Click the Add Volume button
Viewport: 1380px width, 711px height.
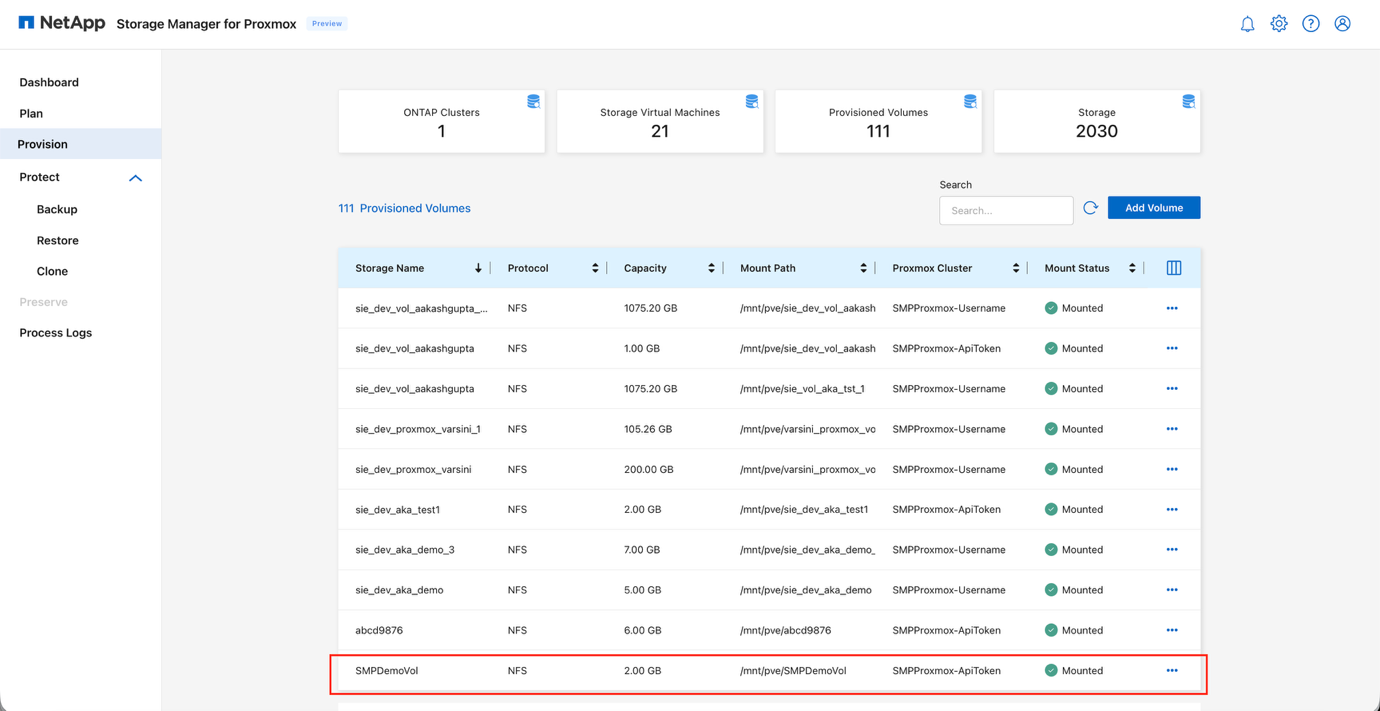[x=1153, y=207]
